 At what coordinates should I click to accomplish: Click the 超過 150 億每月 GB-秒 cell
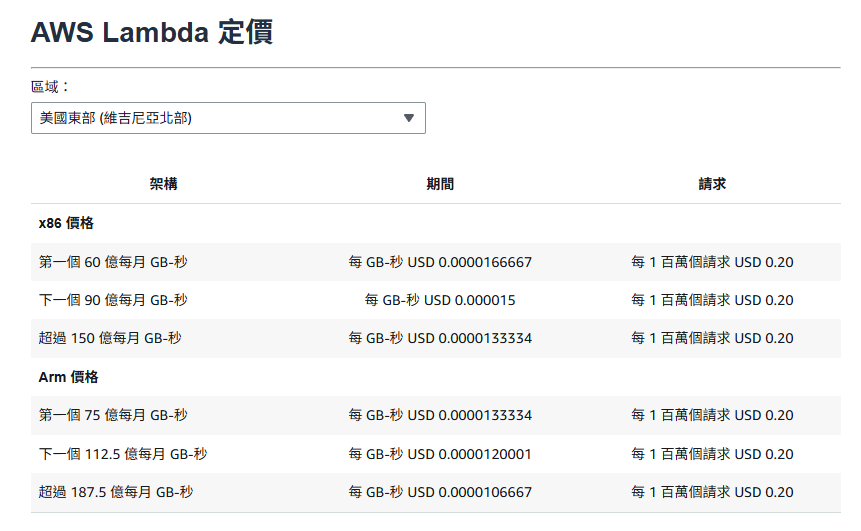pyautogui.click(x=110, y=338)
